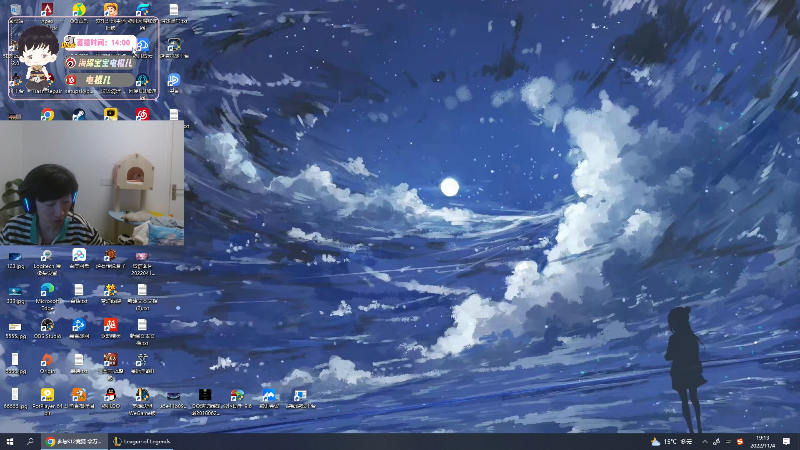Screen dimensions: 800x450
Task: Open the blue play-arrow desktop shortcut
Action: click(x=173, y=82)
